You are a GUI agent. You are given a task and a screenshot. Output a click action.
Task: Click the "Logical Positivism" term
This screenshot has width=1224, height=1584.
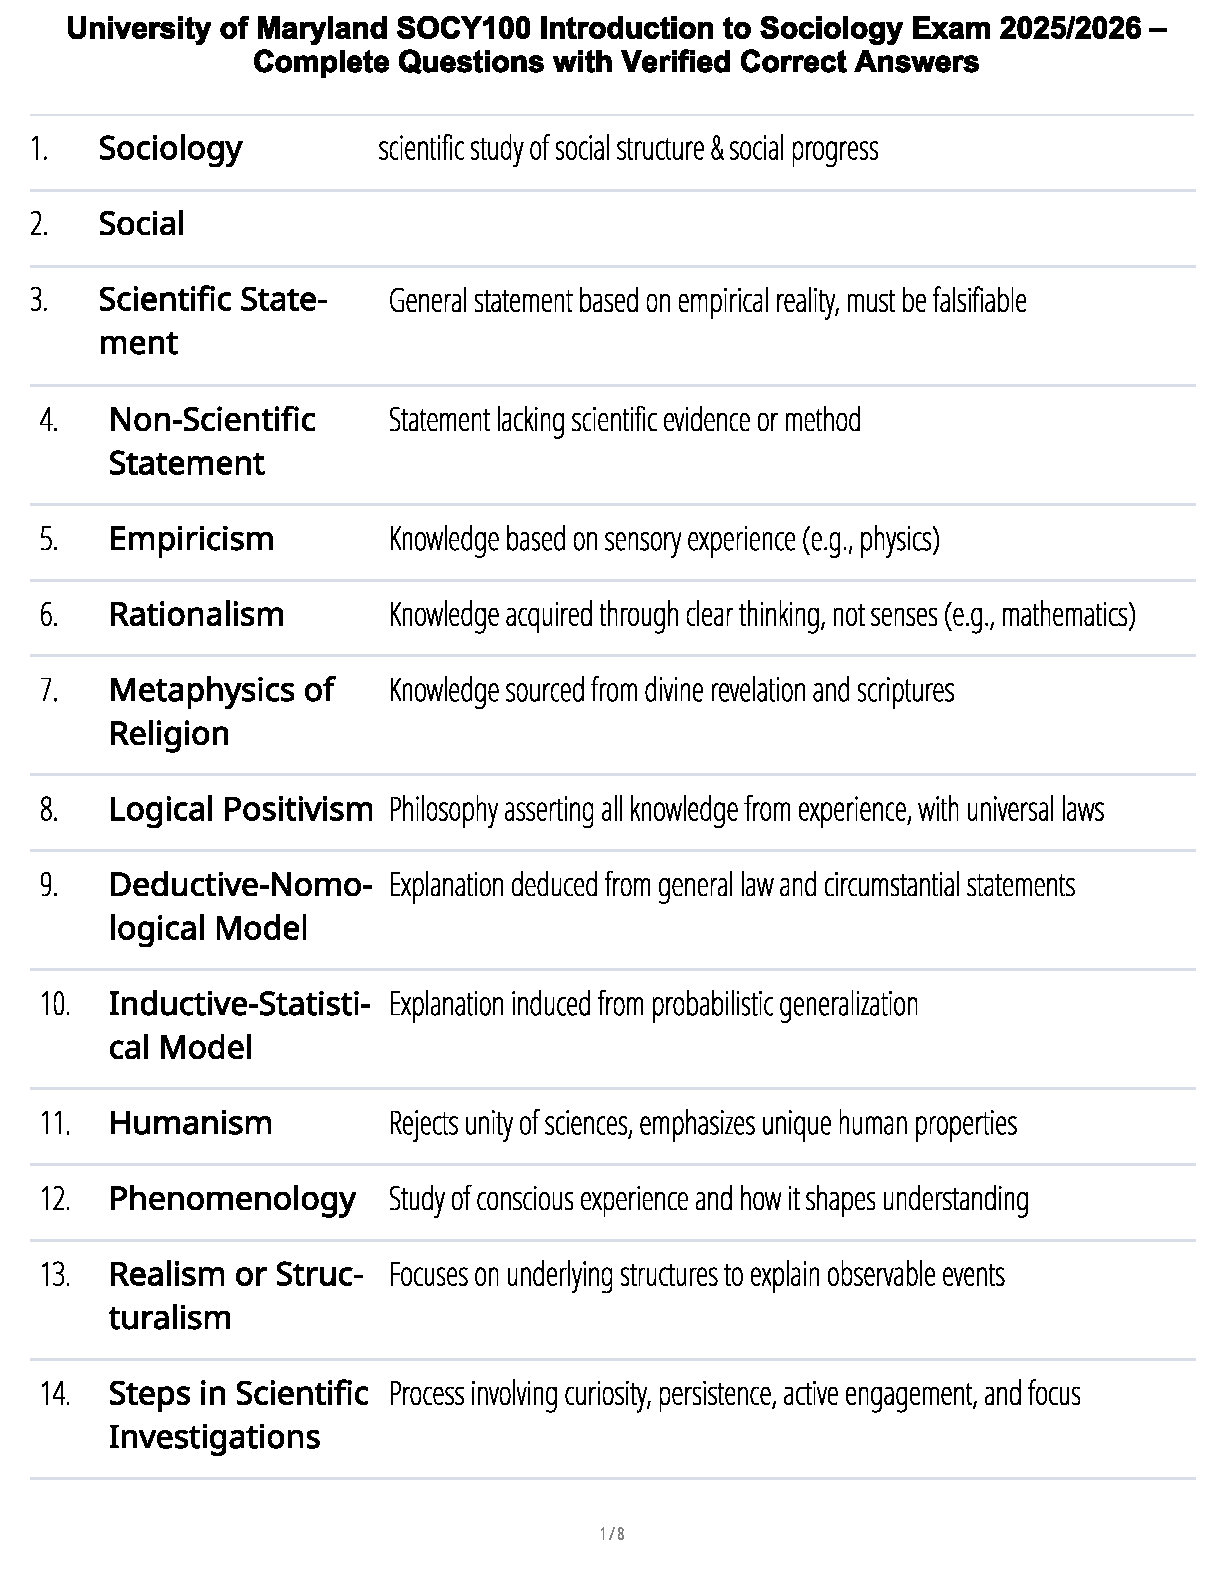coord(240,809)
